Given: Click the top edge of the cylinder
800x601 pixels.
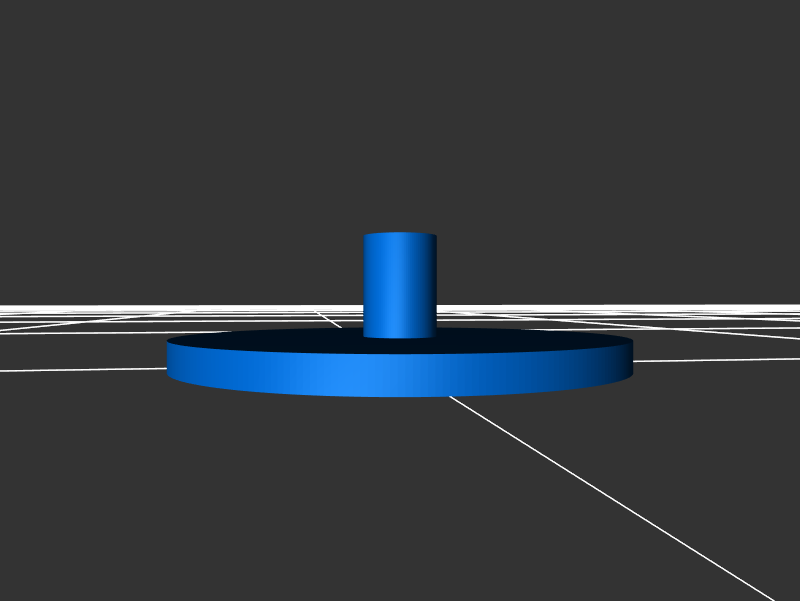Looking at the screenshot, I should pyautogui.click(x=400, y=235).
